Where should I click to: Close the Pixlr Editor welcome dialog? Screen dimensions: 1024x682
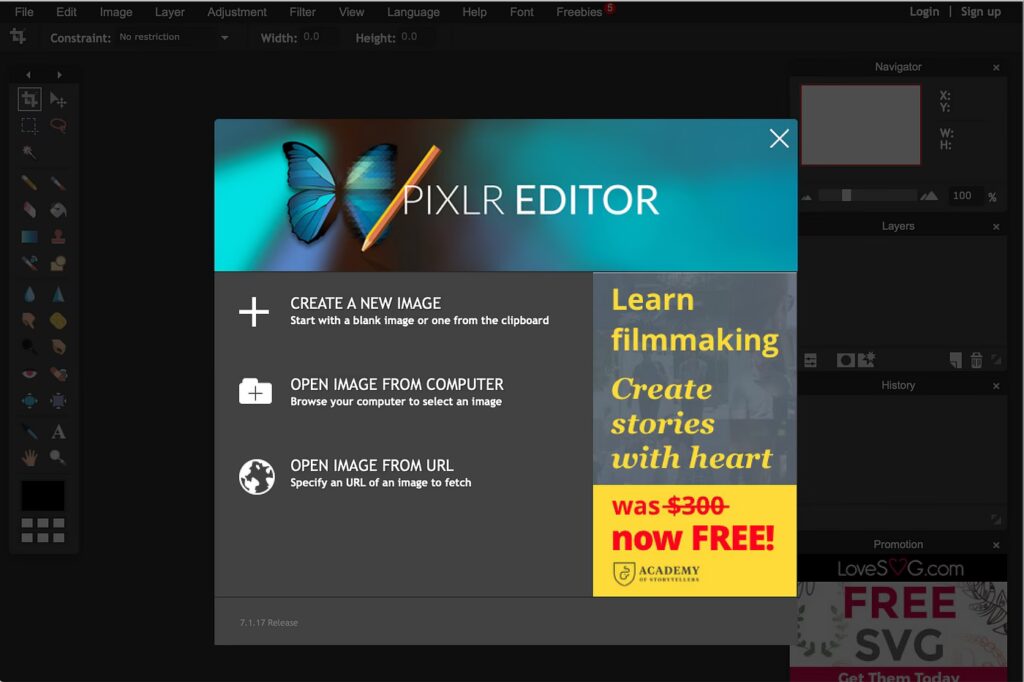(x=779, y=139)
